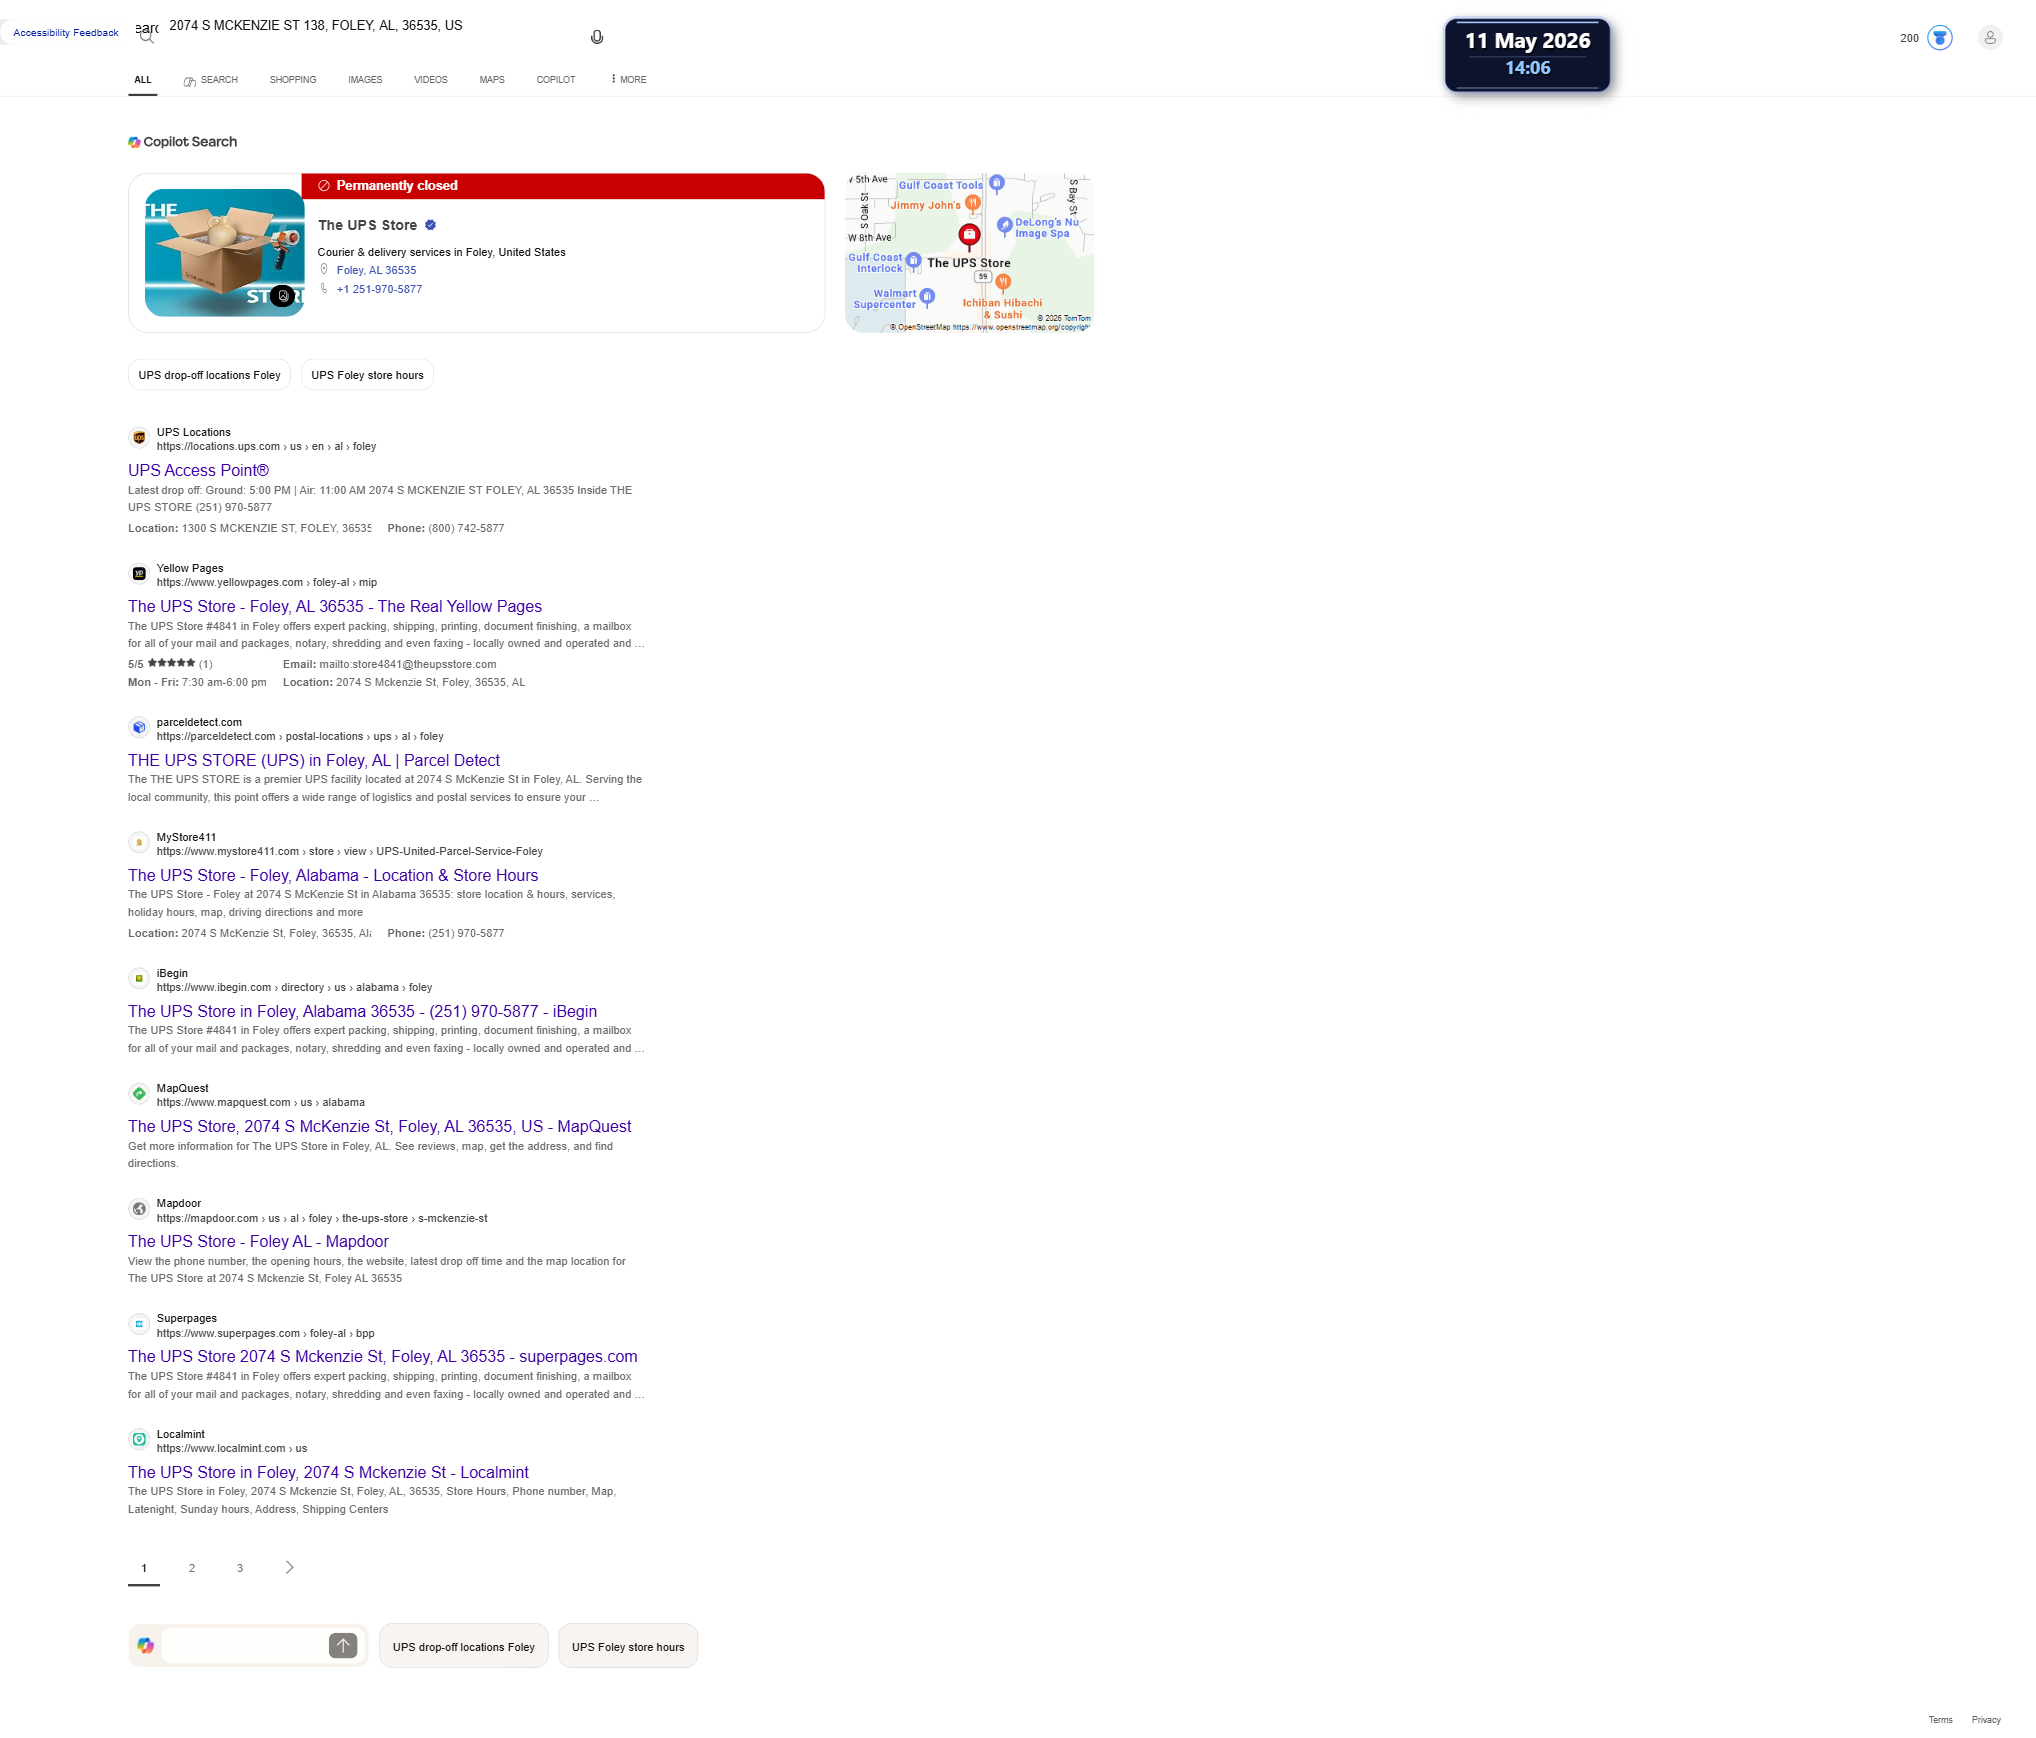Click the Copilot chat input field

click(244, 1646)
